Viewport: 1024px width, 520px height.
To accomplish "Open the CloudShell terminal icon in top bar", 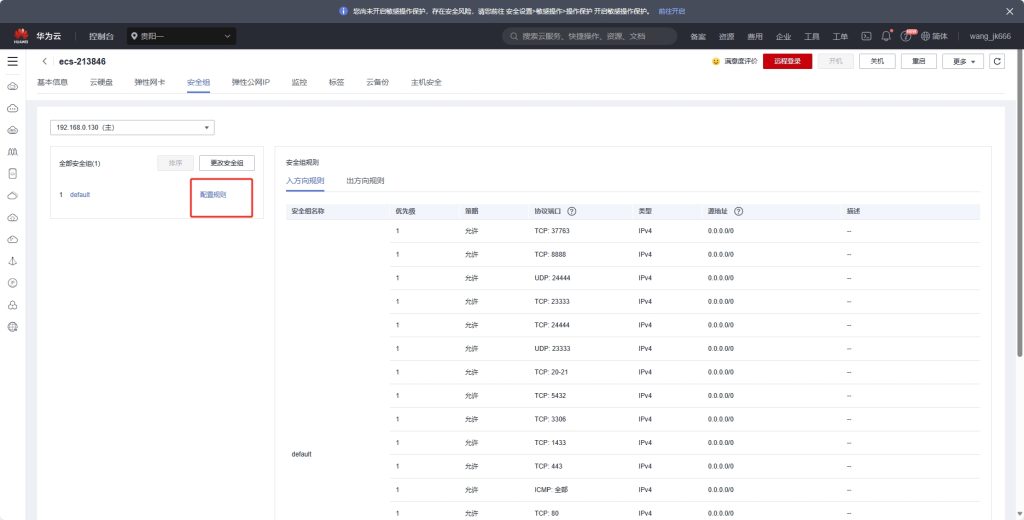I will [866, 37].
